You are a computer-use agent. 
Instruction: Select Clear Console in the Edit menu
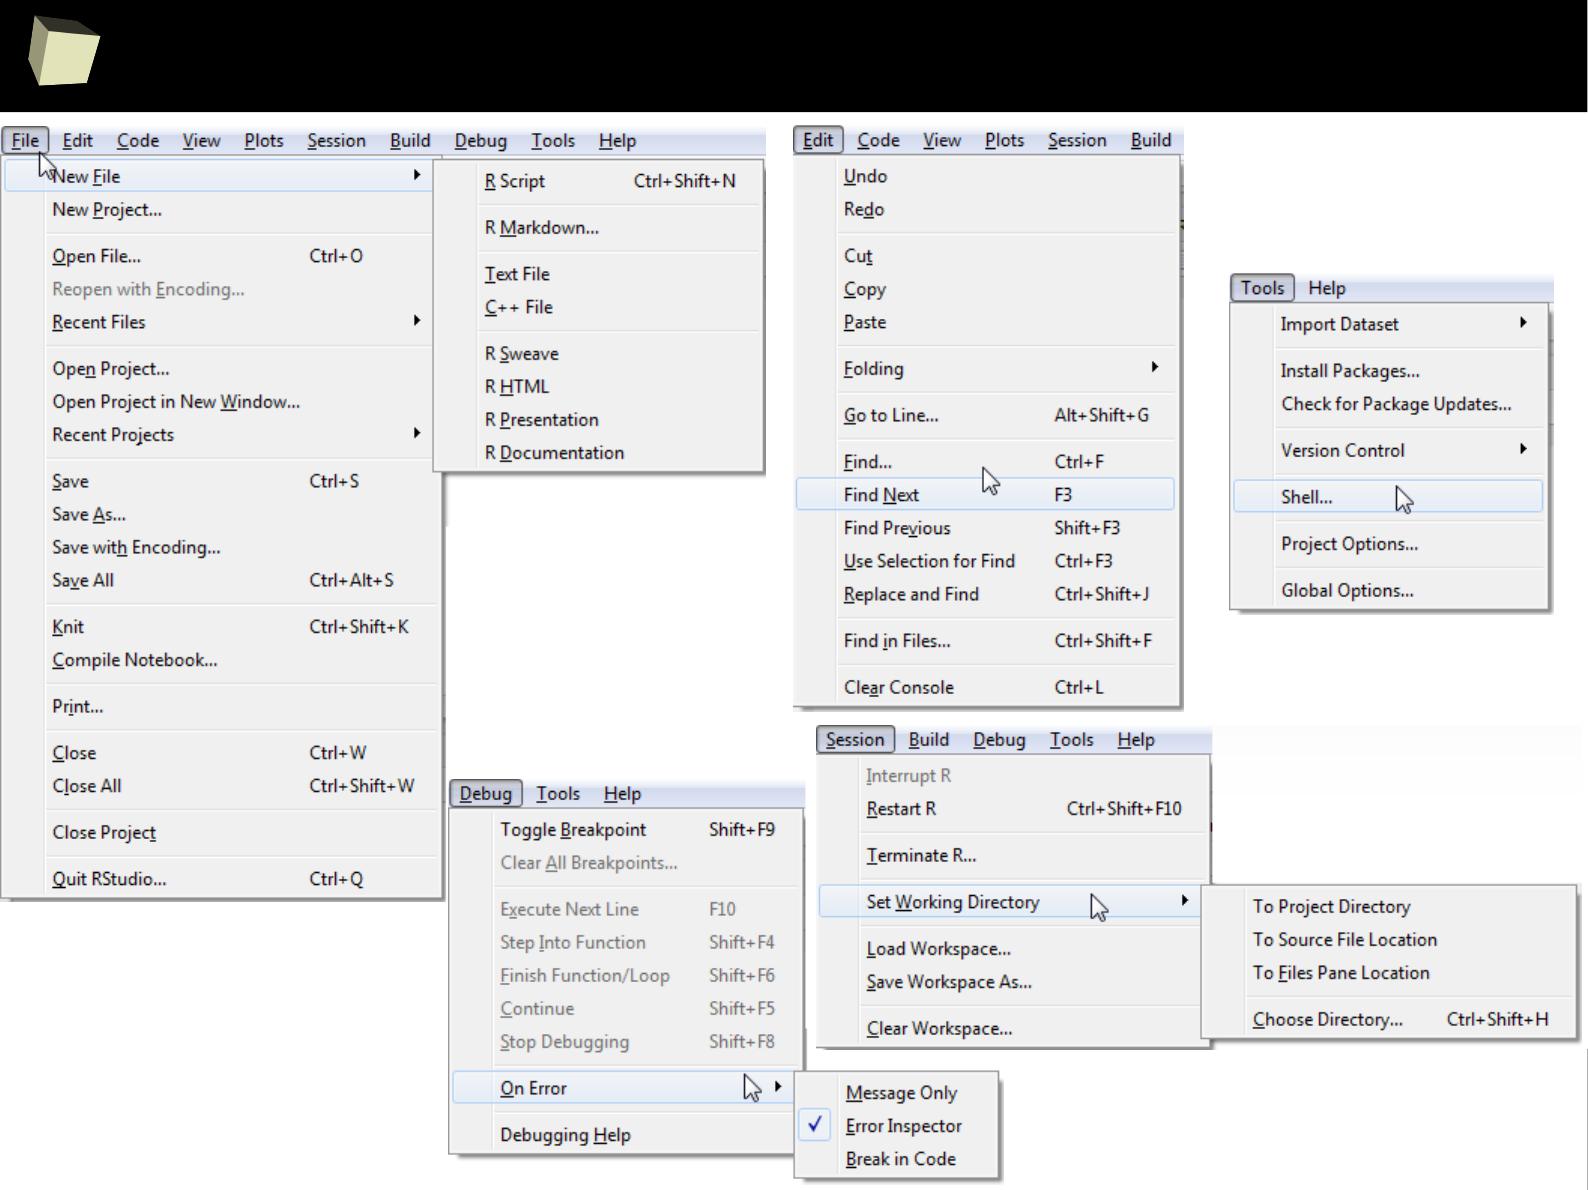pyautogui.click(x=899, y=688)
